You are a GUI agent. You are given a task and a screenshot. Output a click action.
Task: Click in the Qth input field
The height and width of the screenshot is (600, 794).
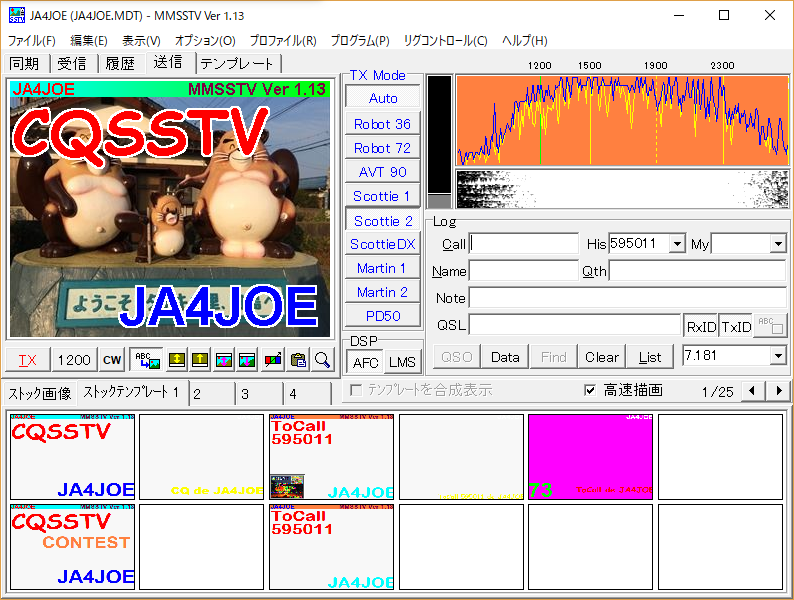697,271
